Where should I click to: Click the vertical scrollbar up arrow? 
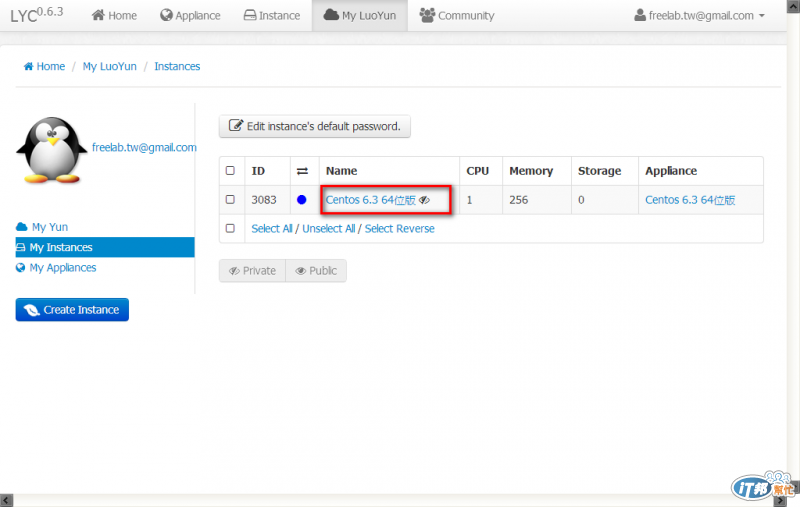(794, 6)
